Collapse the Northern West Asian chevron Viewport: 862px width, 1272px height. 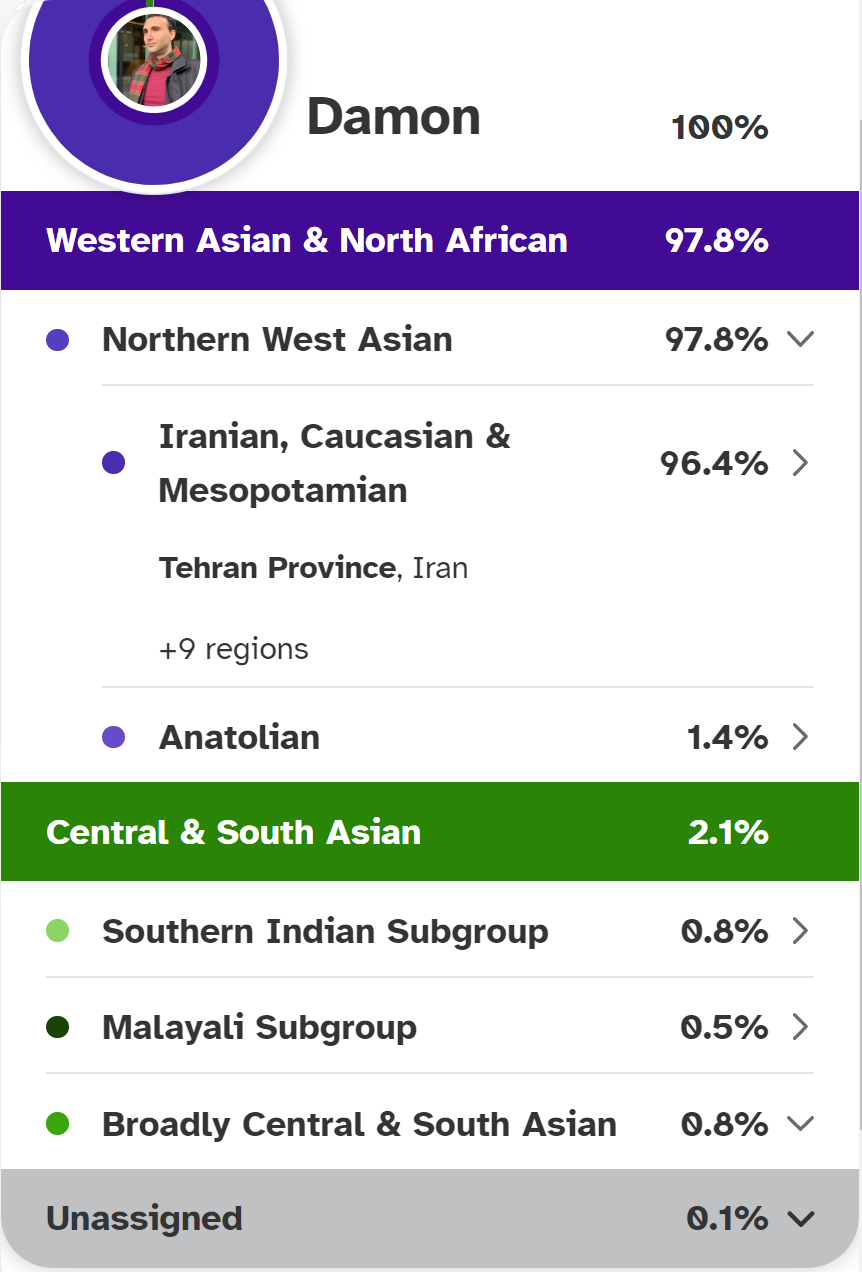(801, 339)
